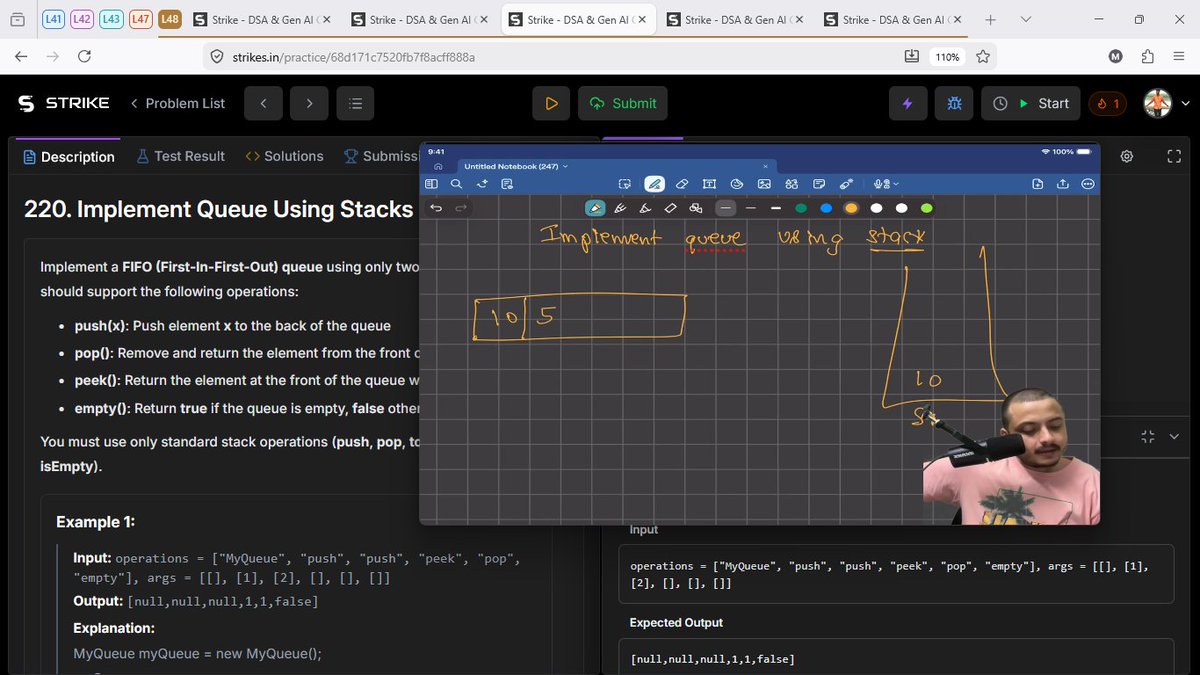The height and width of the screenshot is (675, 1200).
Task: Expand the microphone recording dropdown
Action: (896, 184)
